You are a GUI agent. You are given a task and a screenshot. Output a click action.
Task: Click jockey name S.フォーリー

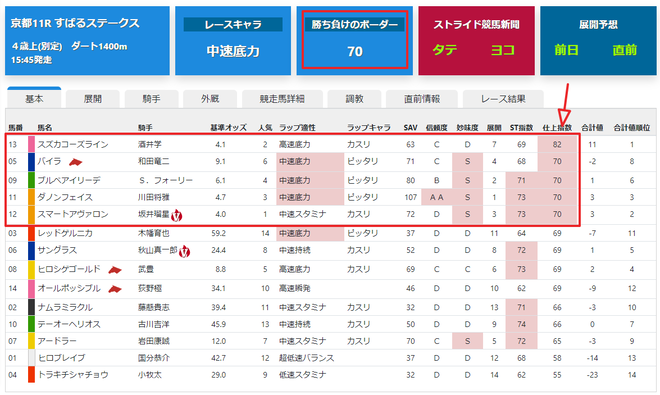(165, 180)
